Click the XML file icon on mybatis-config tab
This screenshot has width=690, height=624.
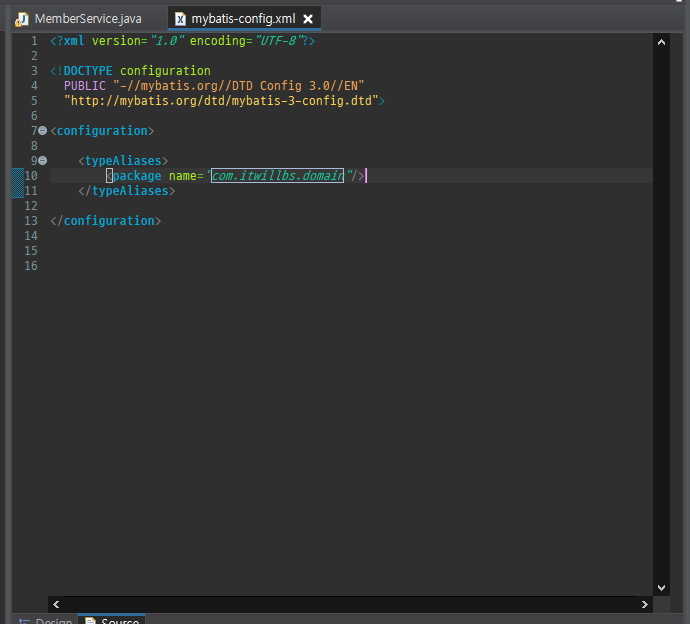click(180, 19)
